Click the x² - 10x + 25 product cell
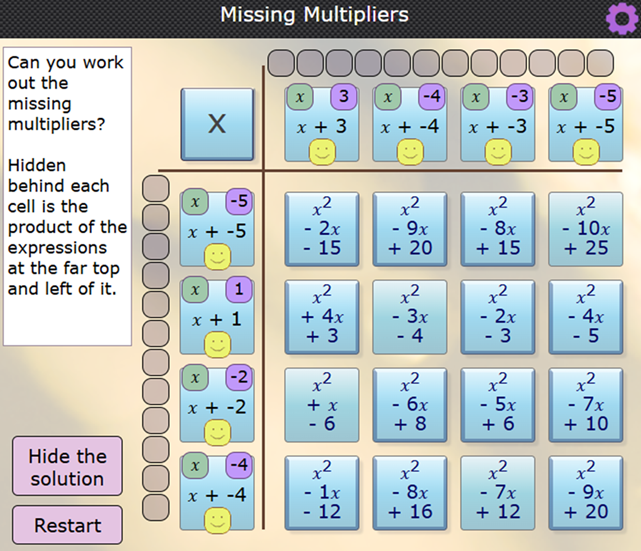Screen dimensions: 641x551 (x=585, y=228)
